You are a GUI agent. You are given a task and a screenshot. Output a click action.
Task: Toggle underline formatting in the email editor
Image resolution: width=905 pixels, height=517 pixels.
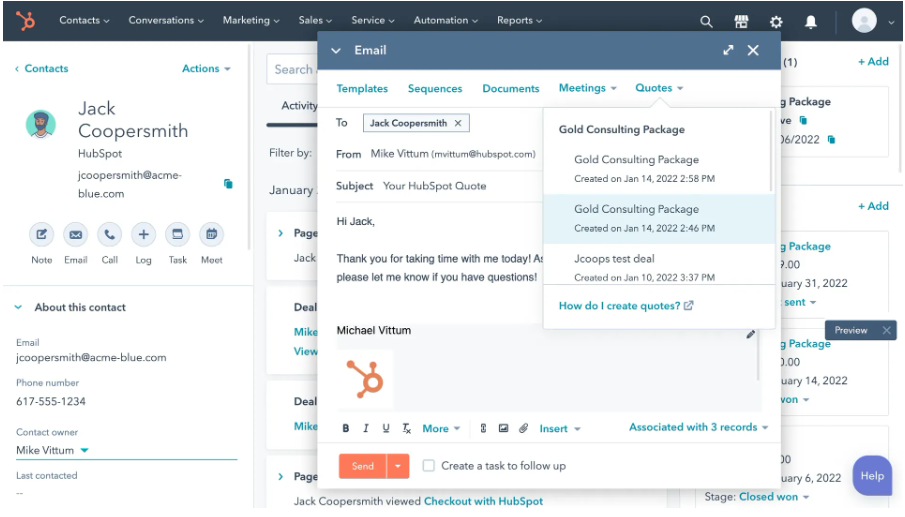(386, 428)
